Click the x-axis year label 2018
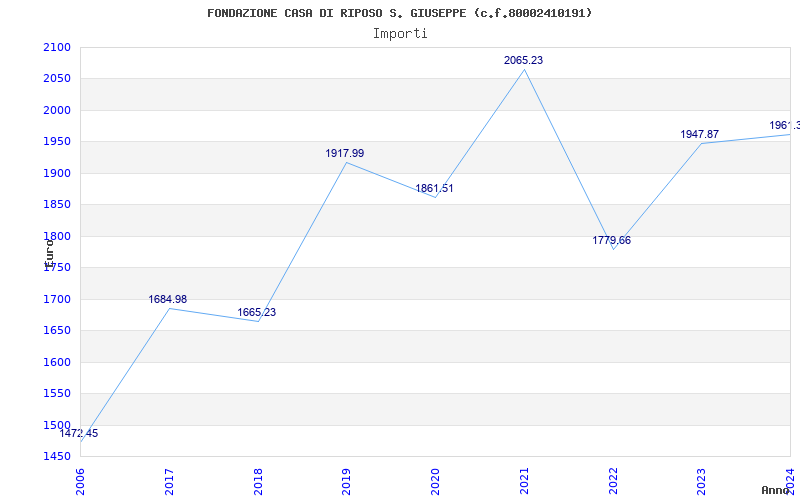Screen dimensions: 800x500 [258, 481]
